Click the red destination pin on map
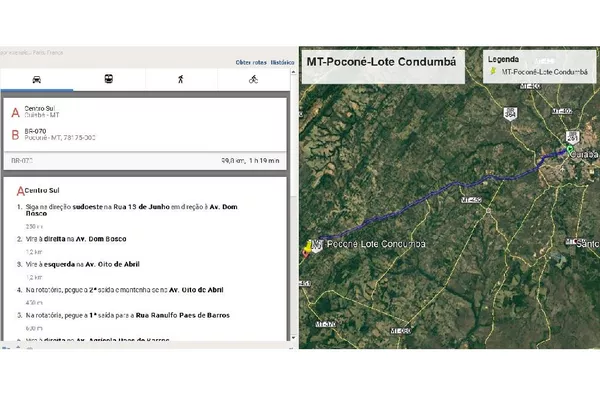The height and width of the screenshot is (396, 600). click(305, 253)
